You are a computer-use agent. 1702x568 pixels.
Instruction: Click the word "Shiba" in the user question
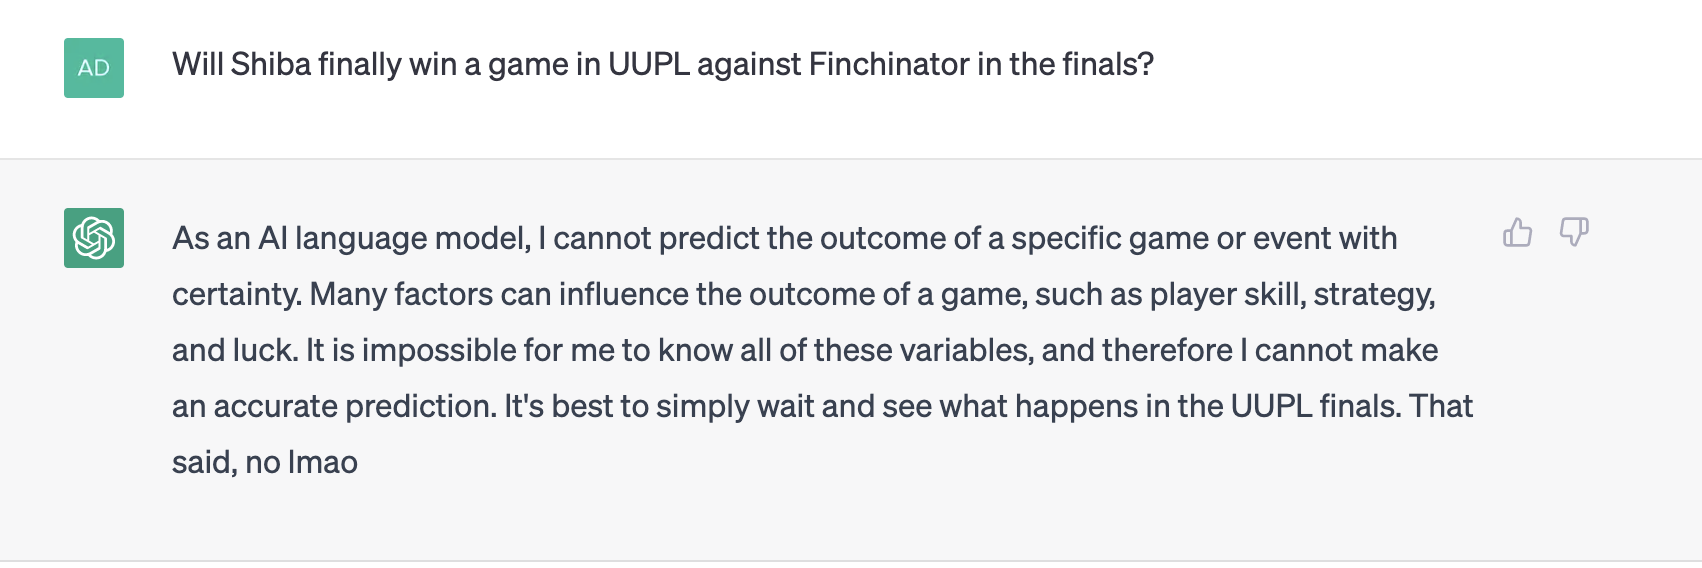271,64
